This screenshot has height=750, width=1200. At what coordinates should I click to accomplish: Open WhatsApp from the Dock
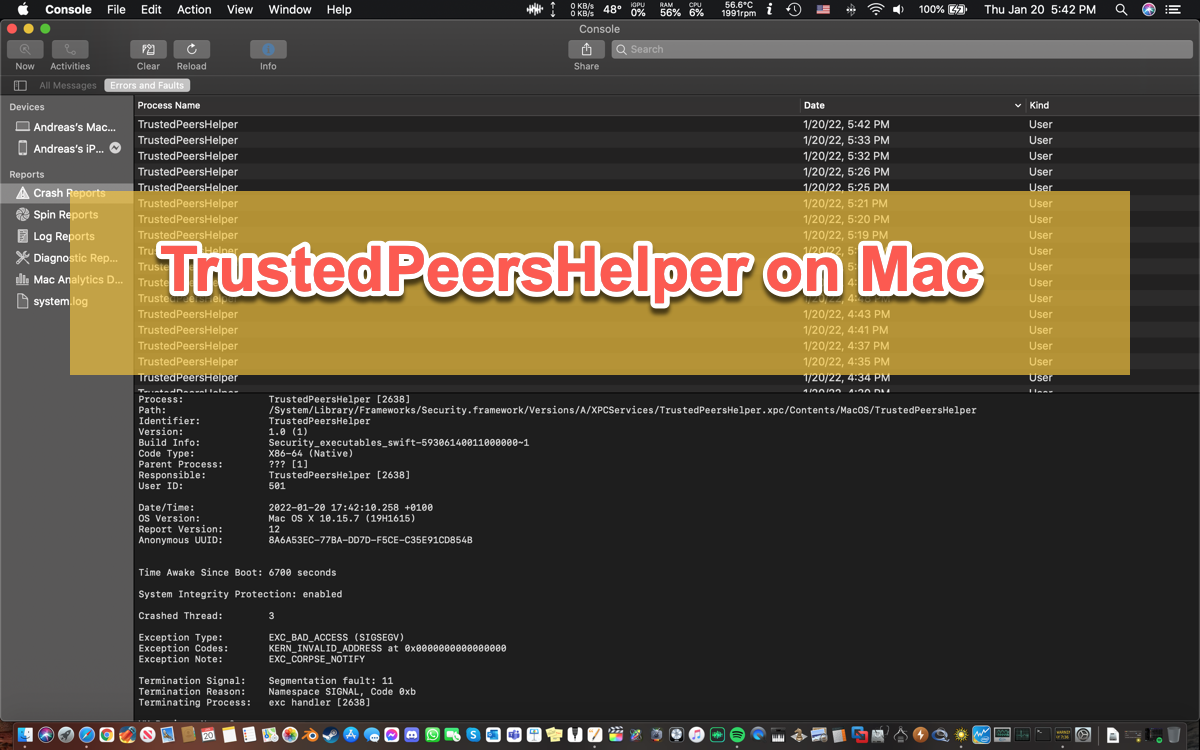coord(432,735)
